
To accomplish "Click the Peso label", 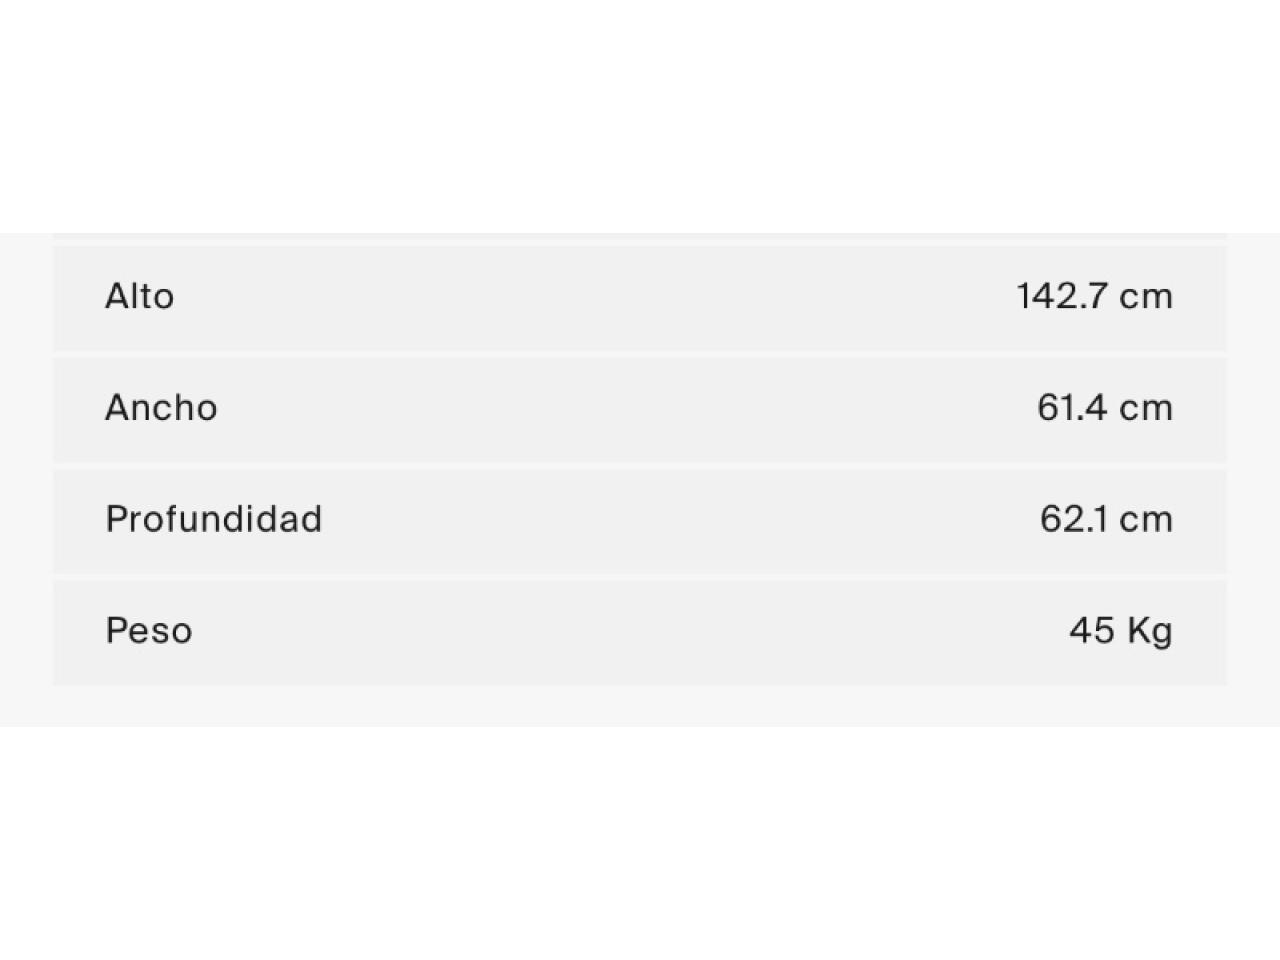I will [x=149, y=631].
